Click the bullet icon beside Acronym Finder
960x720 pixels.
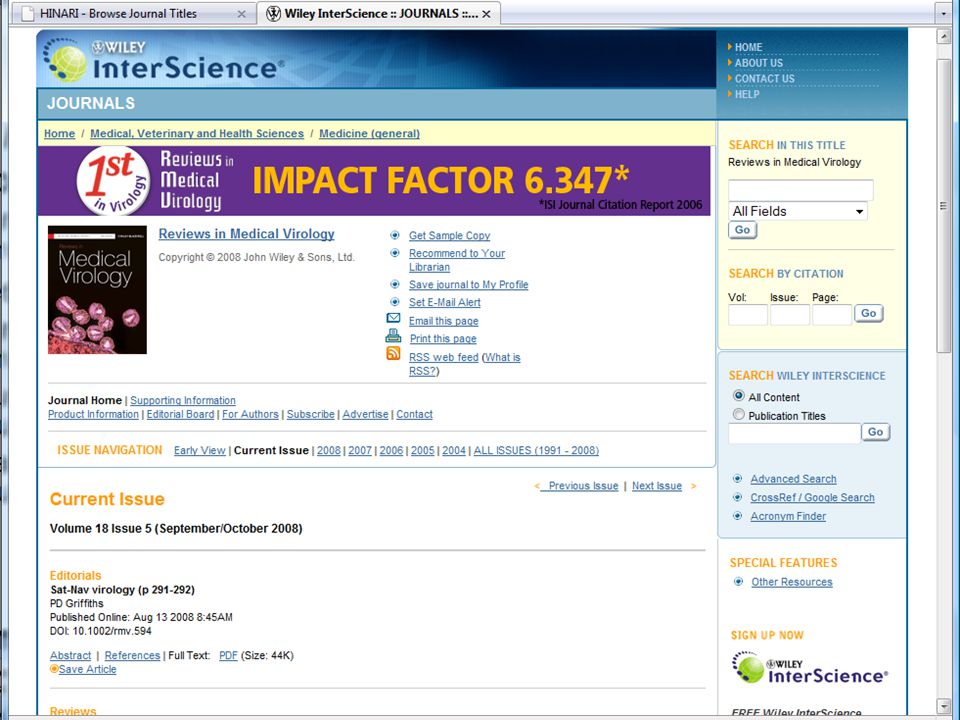click(x=738, y=516)
